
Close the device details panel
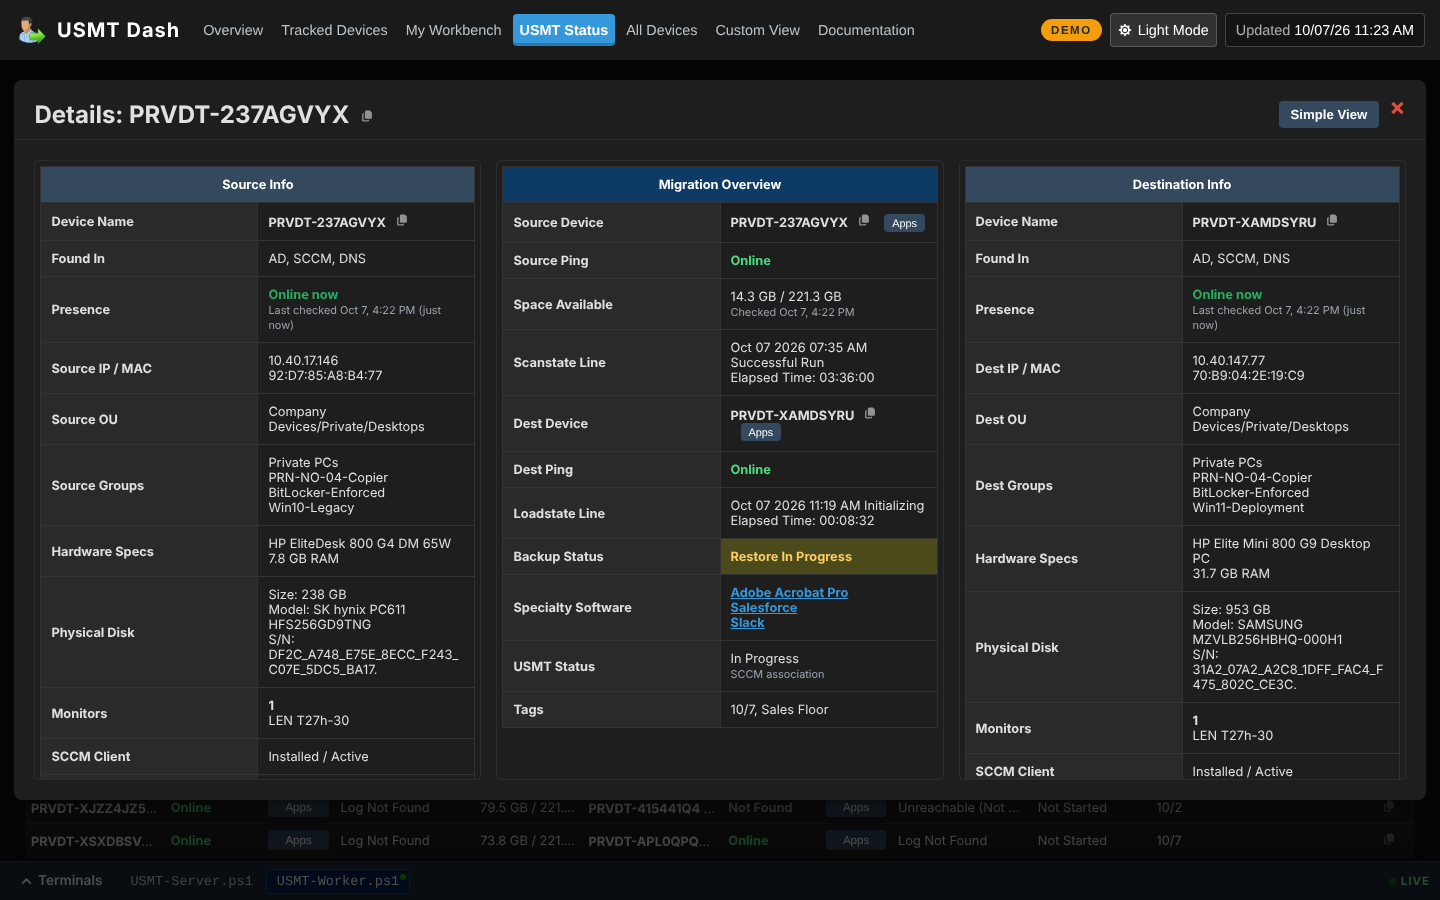pyautogui.click(x=1397, y=108)
